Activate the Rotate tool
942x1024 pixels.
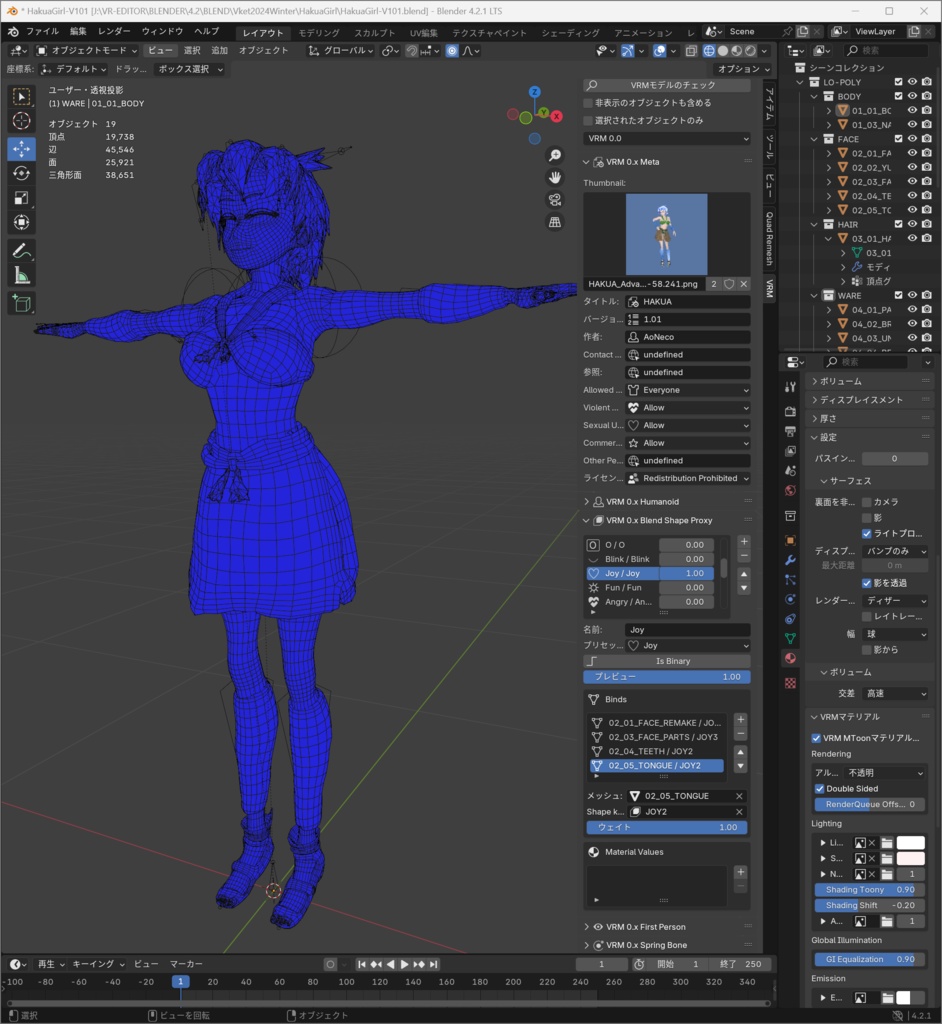[x=21, y=171]
